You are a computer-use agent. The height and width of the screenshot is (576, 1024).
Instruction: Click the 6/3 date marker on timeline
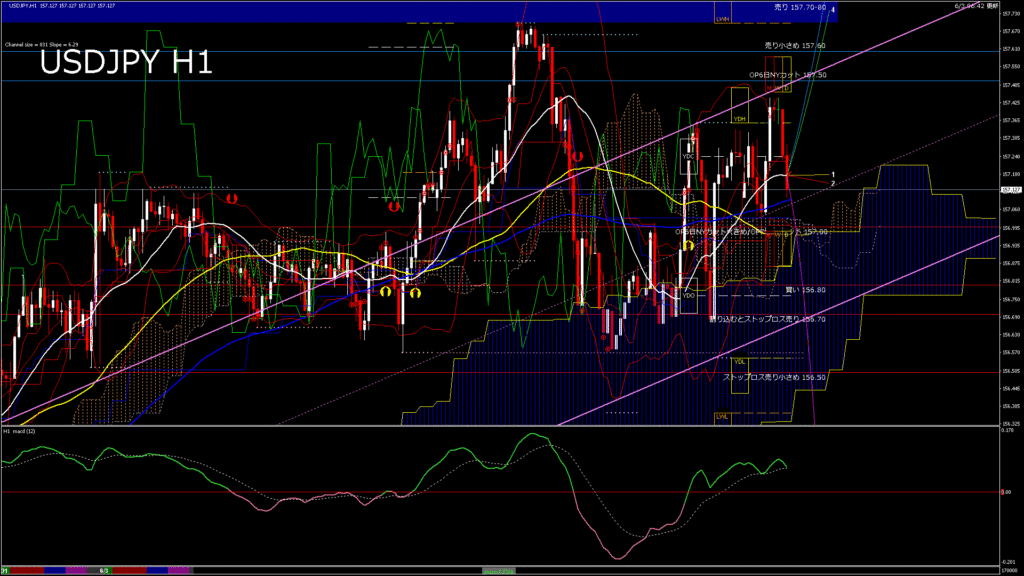point(103,570)
